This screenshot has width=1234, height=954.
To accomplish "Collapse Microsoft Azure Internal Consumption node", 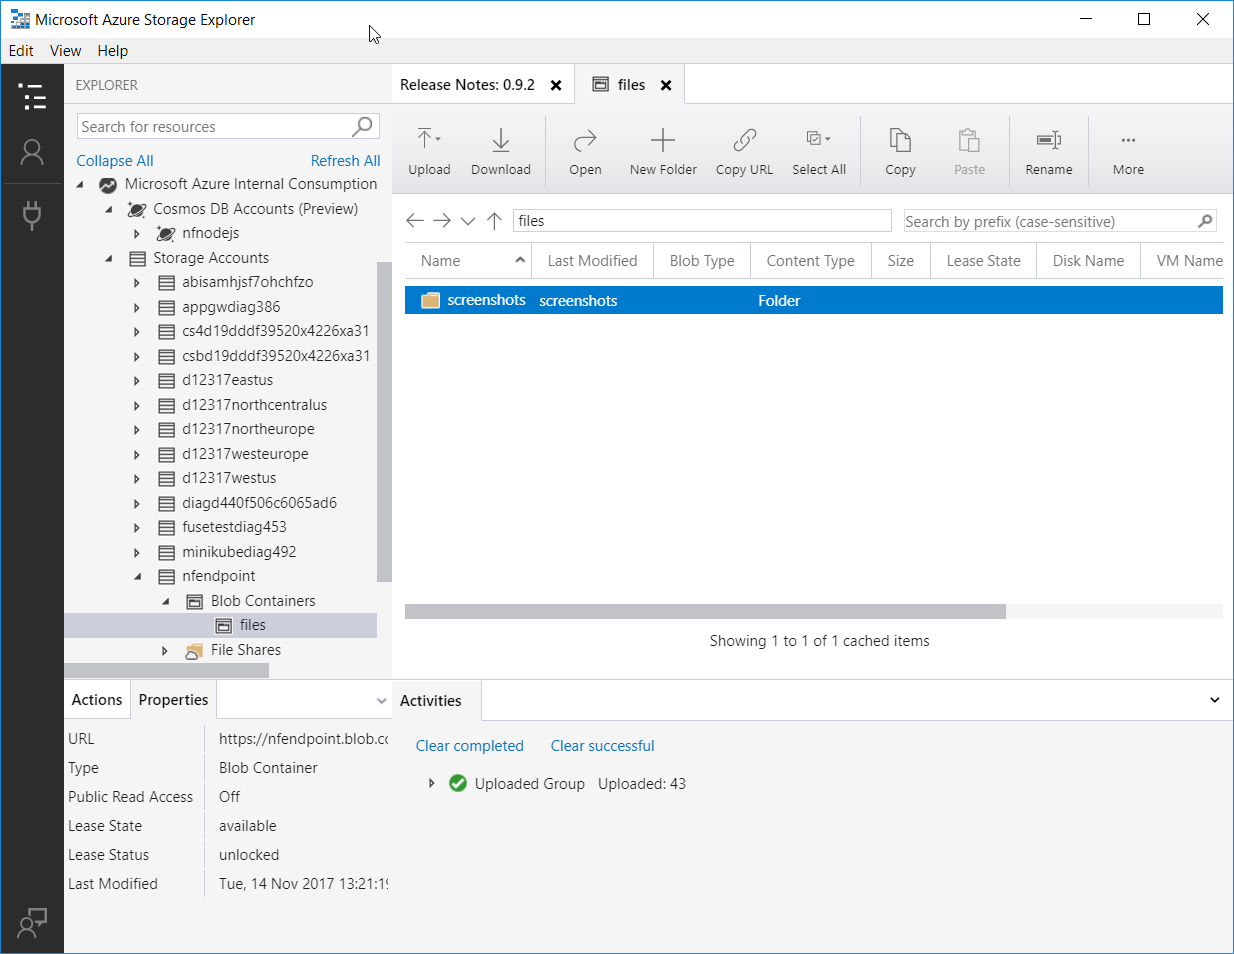I will (x=80, y=184).
